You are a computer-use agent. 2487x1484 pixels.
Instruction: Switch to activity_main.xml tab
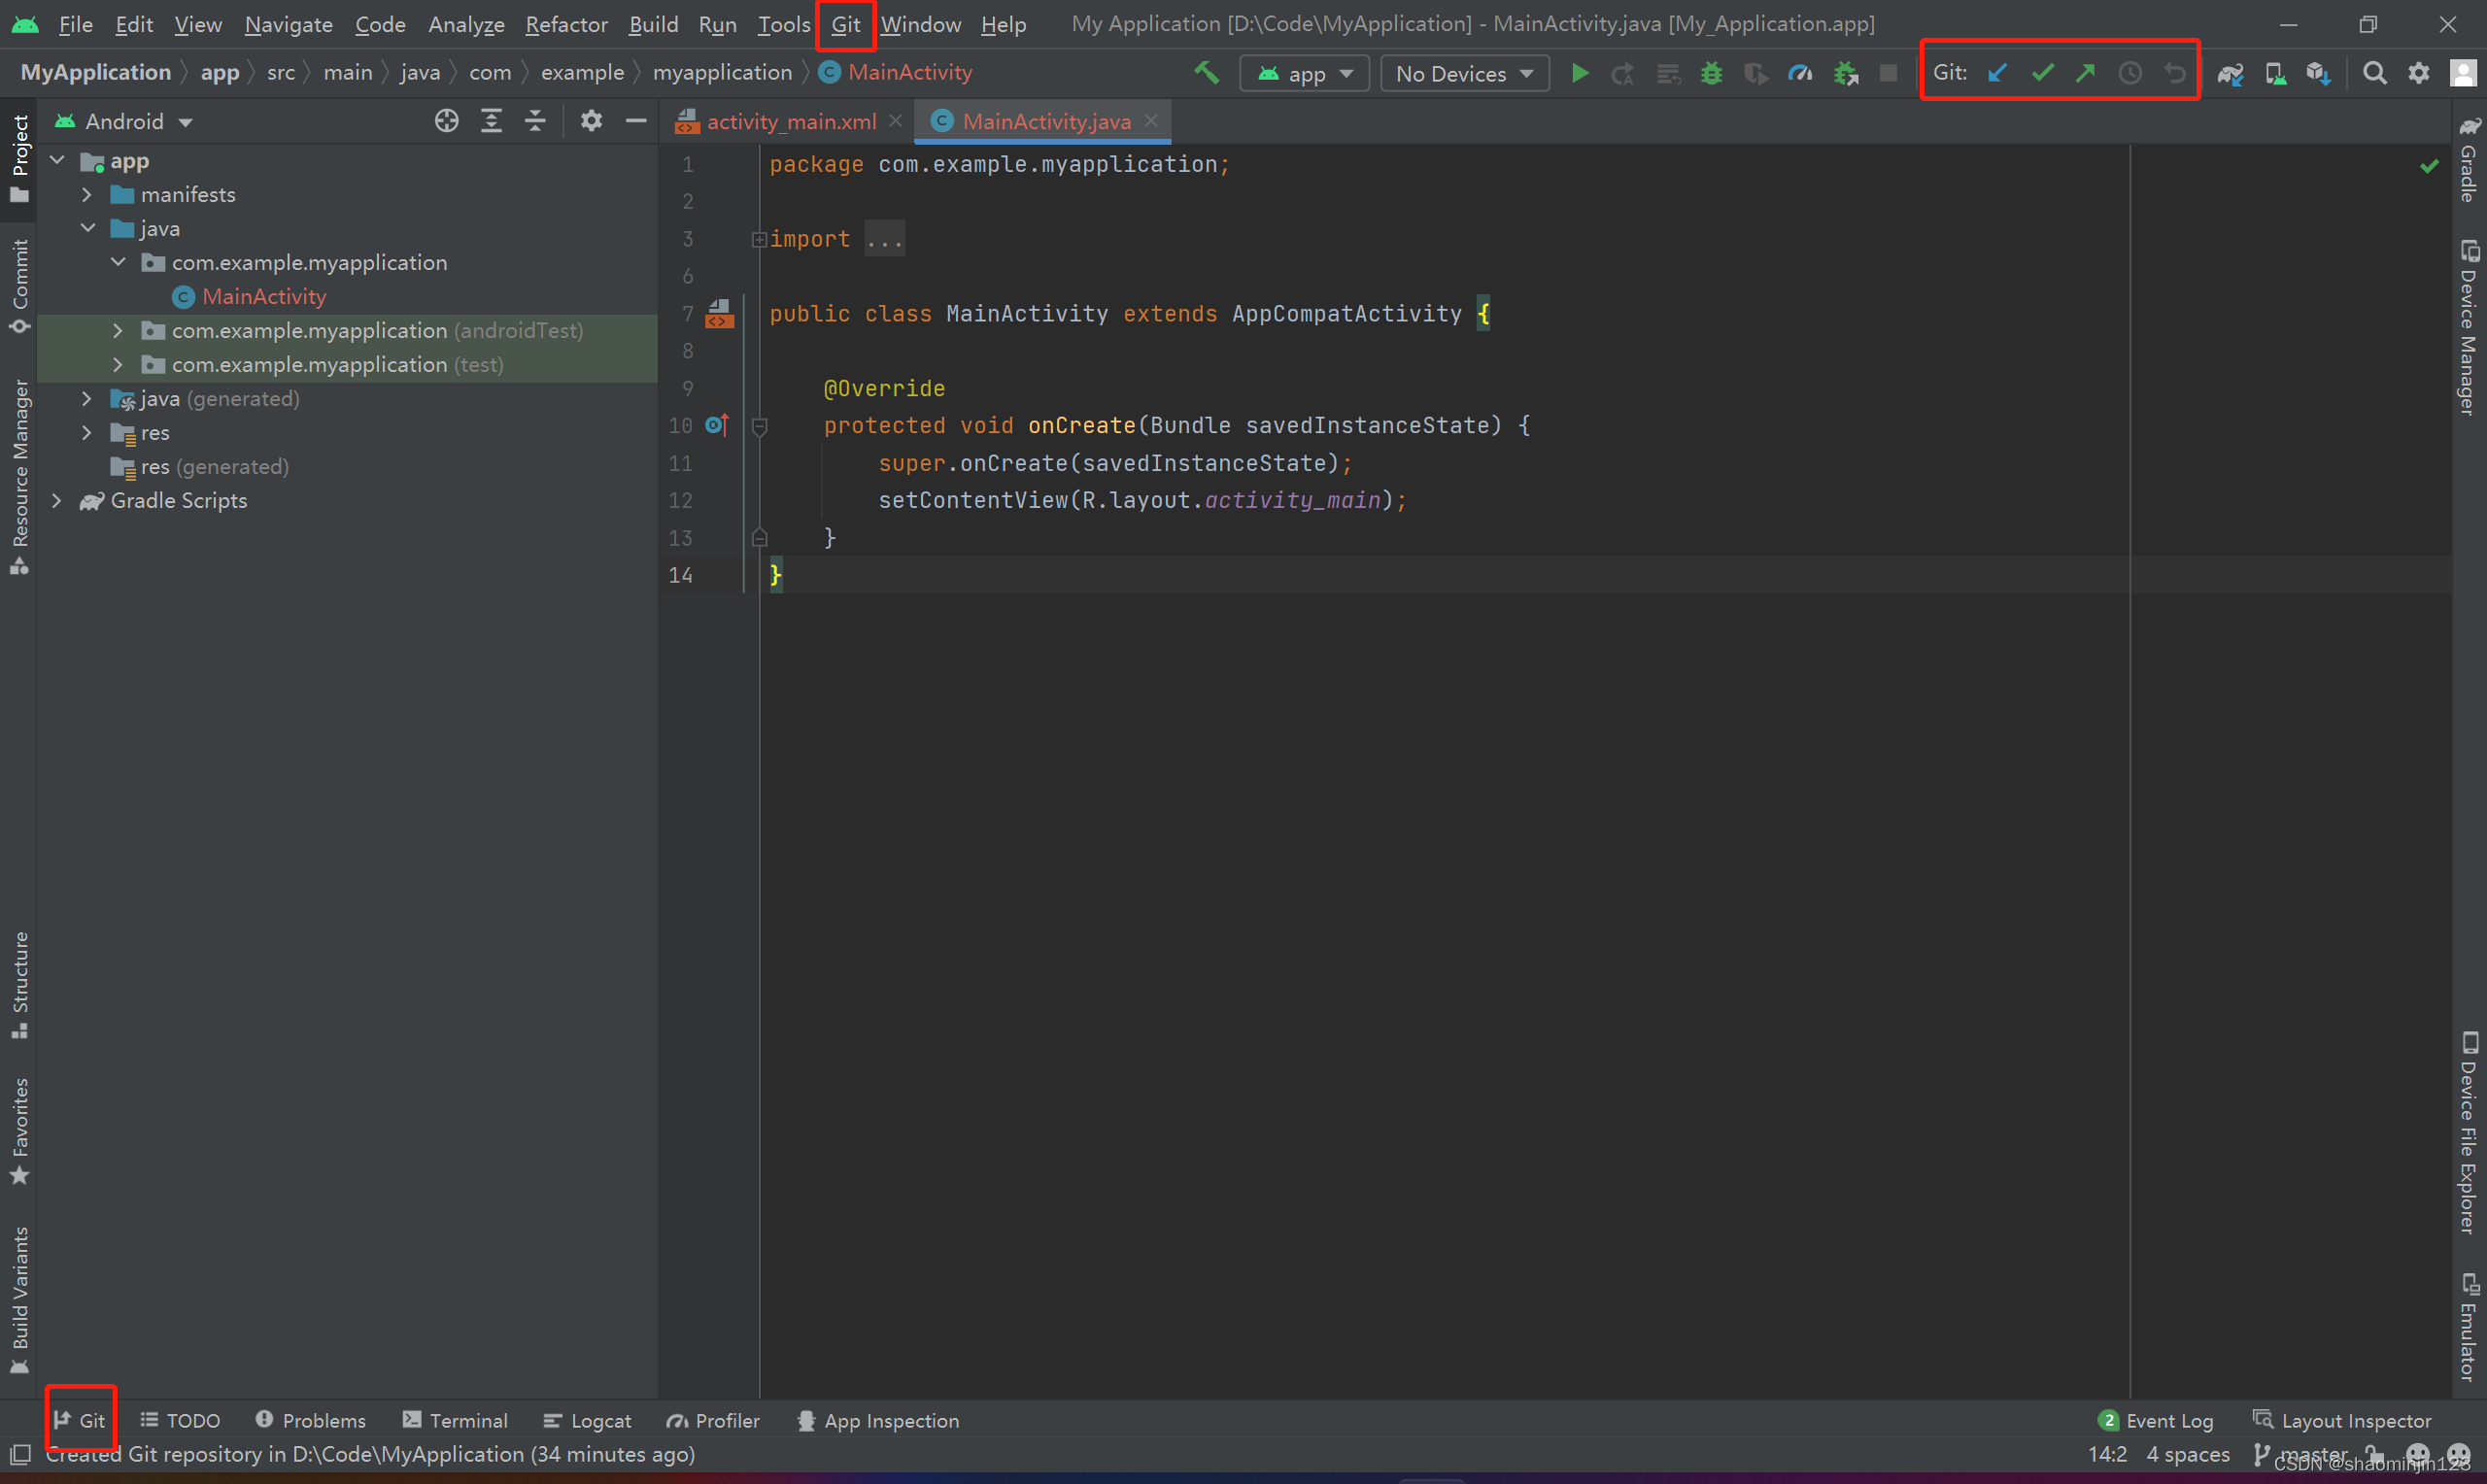point(790,121)
